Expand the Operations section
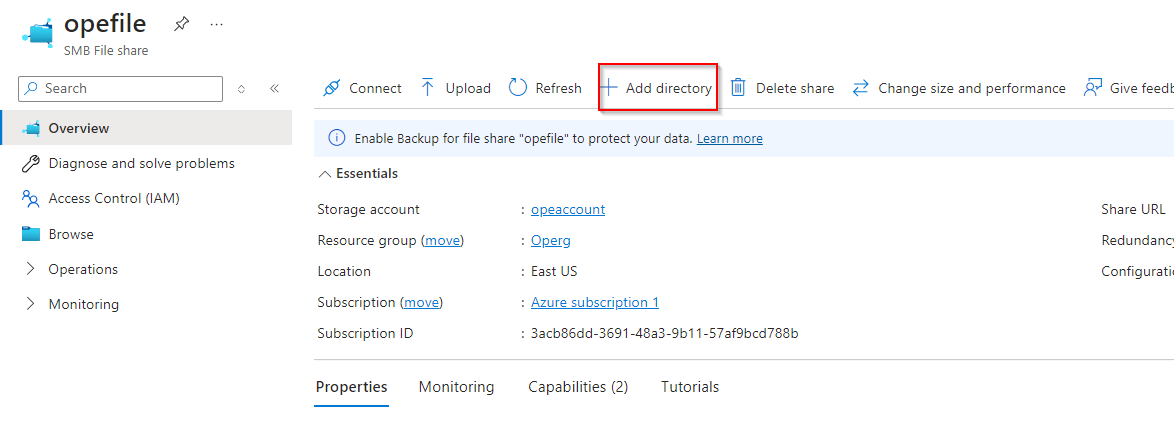Image resolution: width=1174 pixels, height=435 pixels. coord(30,269)
